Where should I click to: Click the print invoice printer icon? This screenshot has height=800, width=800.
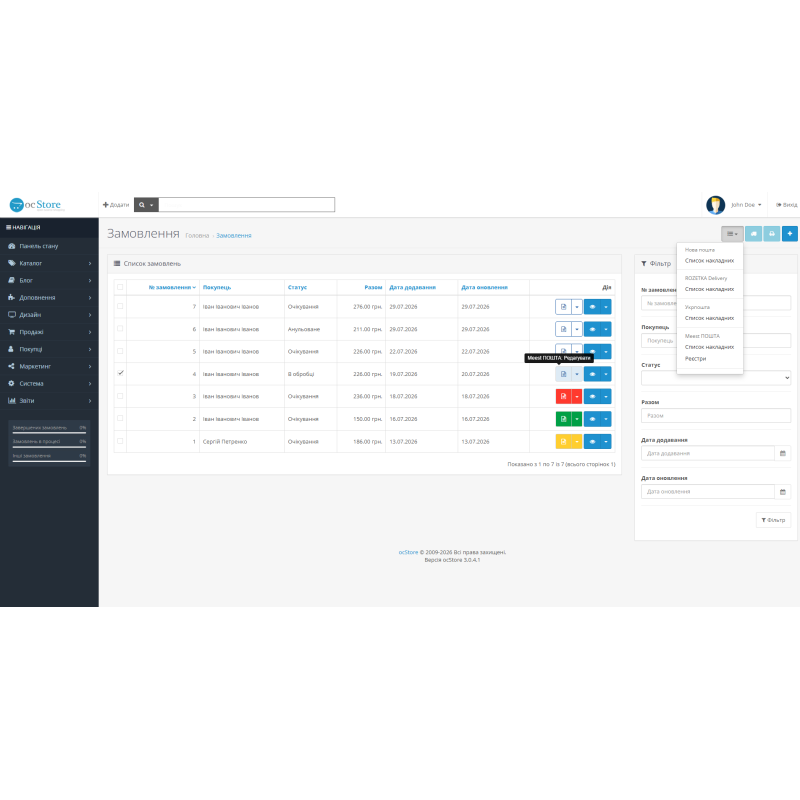point(771,234)
